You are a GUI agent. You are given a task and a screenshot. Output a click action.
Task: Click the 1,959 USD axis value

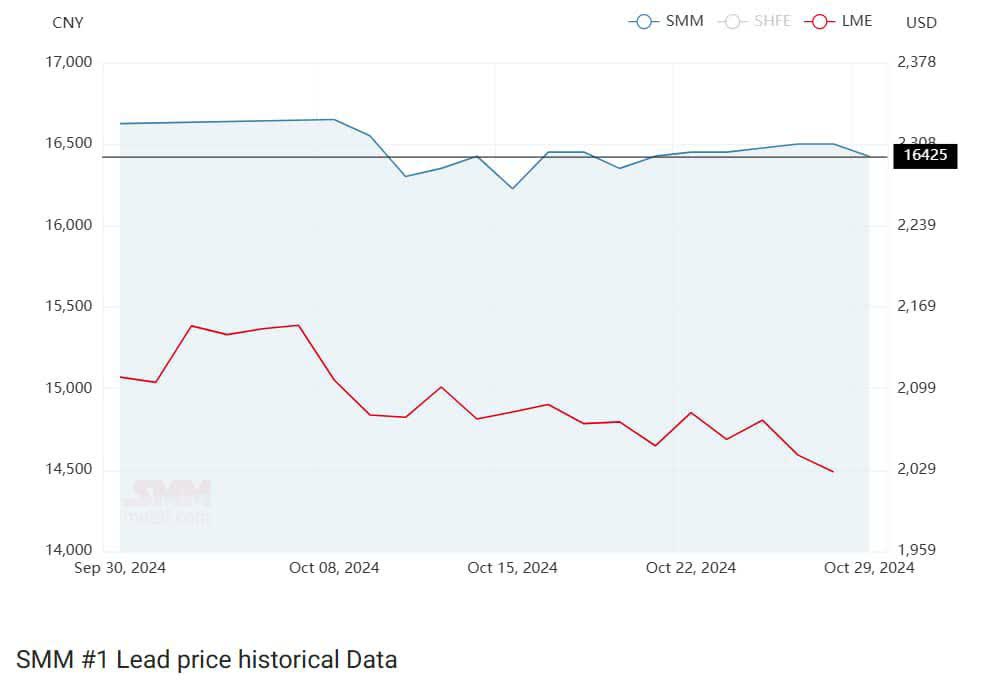916,550
